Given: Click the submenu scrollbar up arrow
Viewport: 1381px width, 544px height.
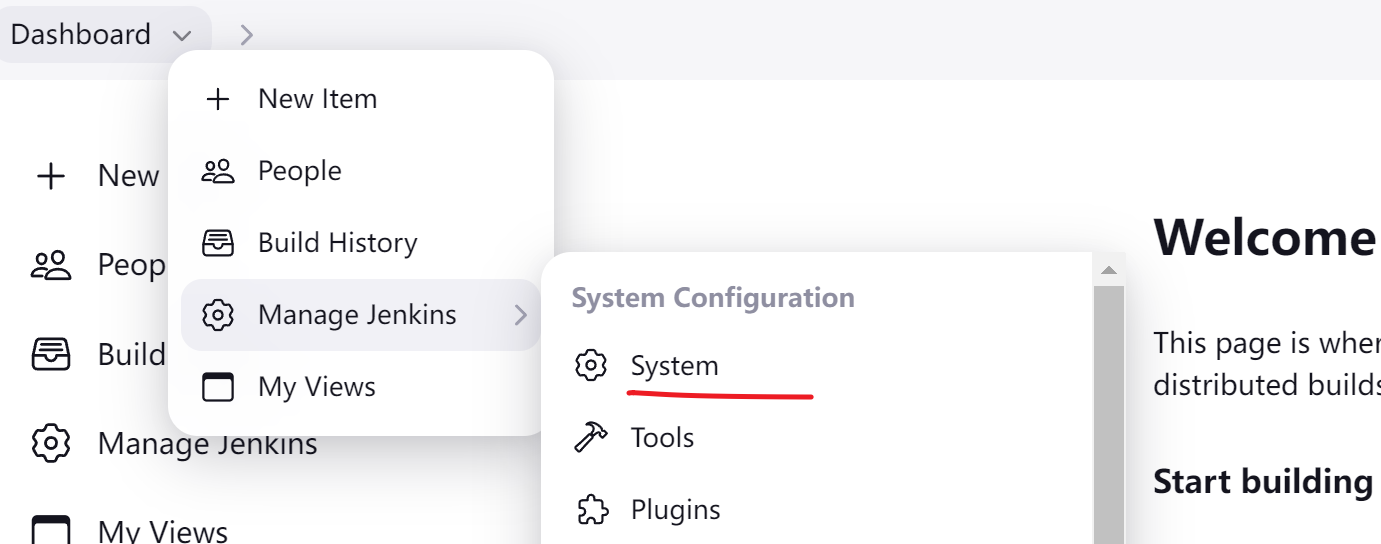Looking at the screenshot, I should 1108,270.
